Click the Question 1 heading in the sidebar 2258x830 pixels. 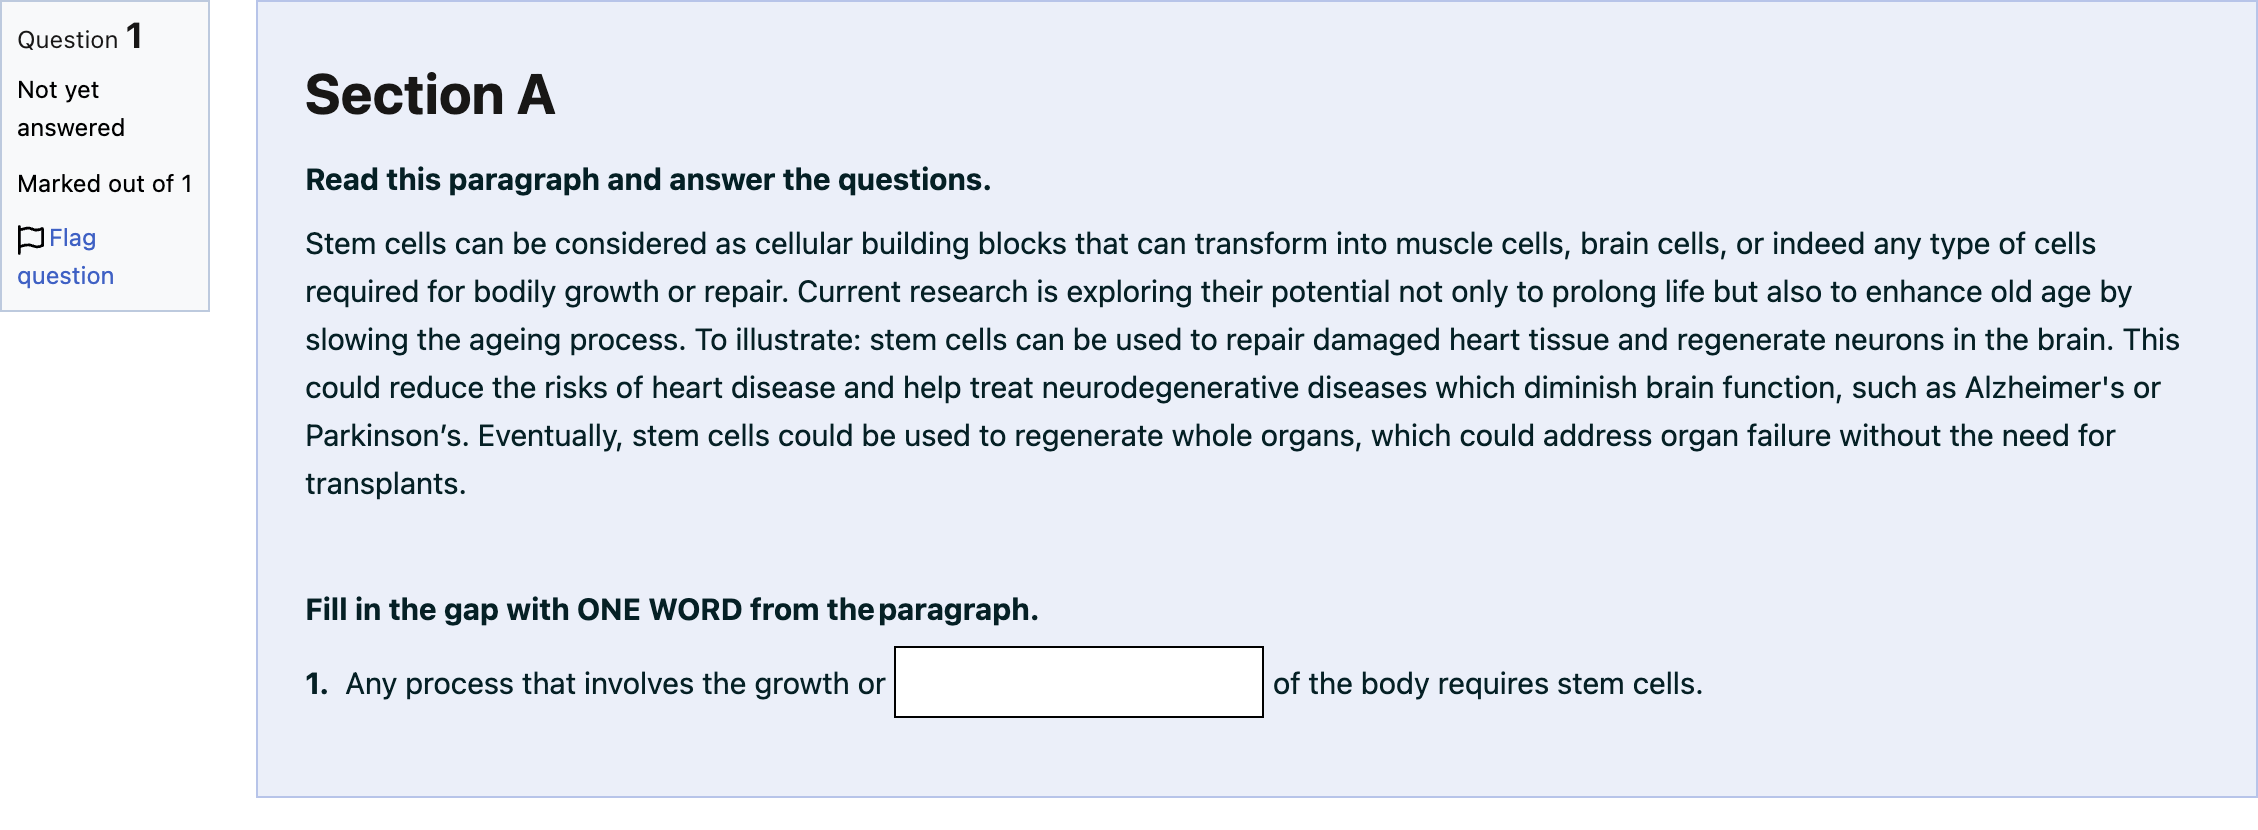80,38
